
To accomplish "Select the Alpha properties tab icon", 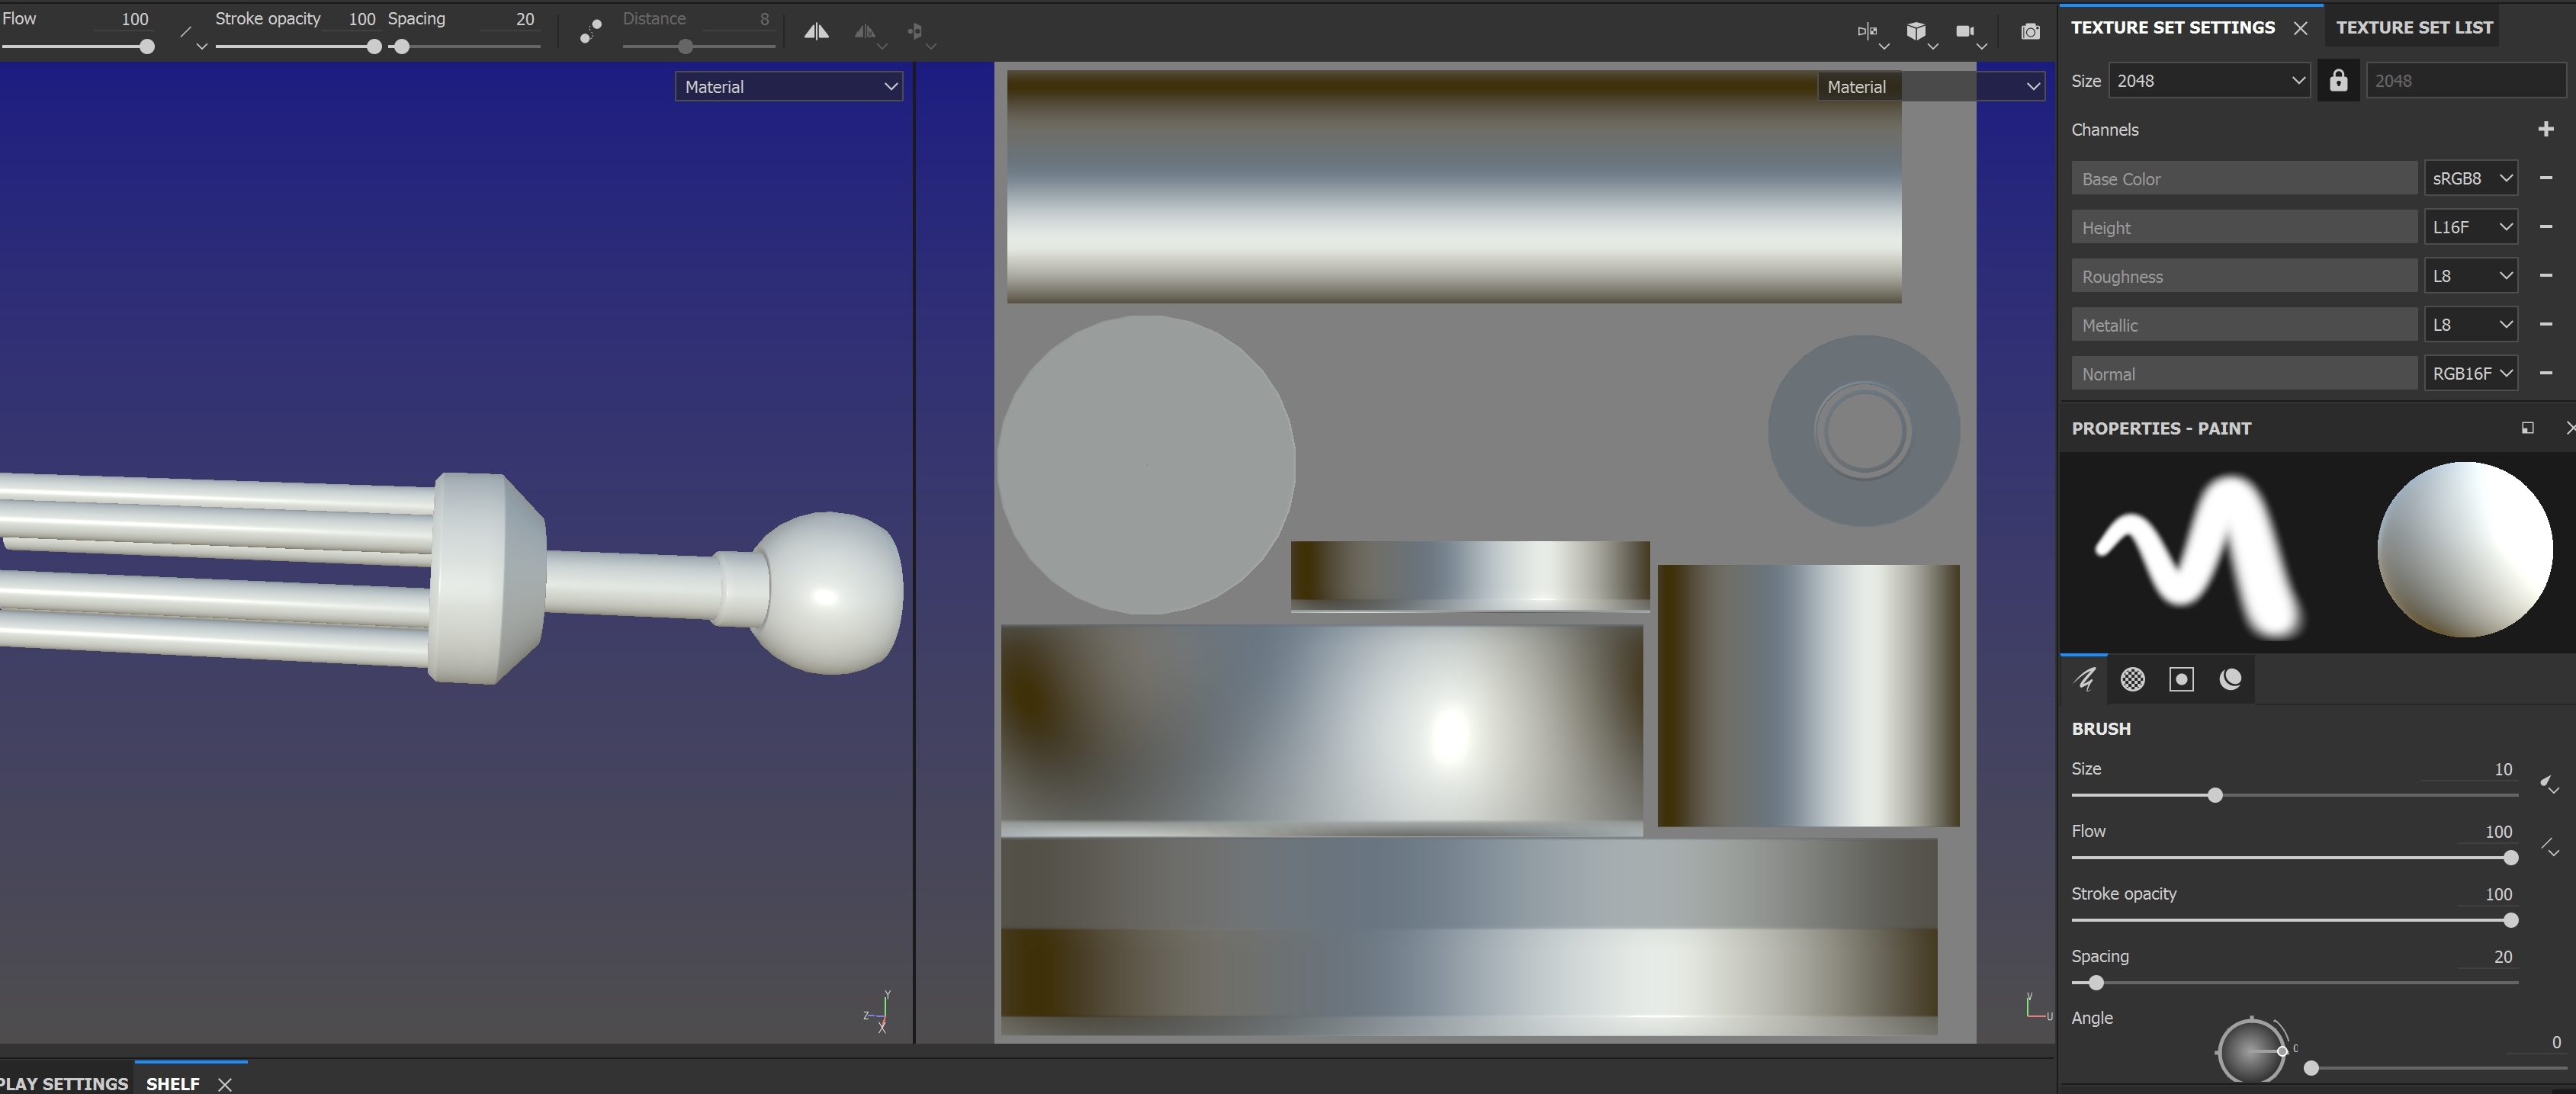I will (x=2132, y=680).
